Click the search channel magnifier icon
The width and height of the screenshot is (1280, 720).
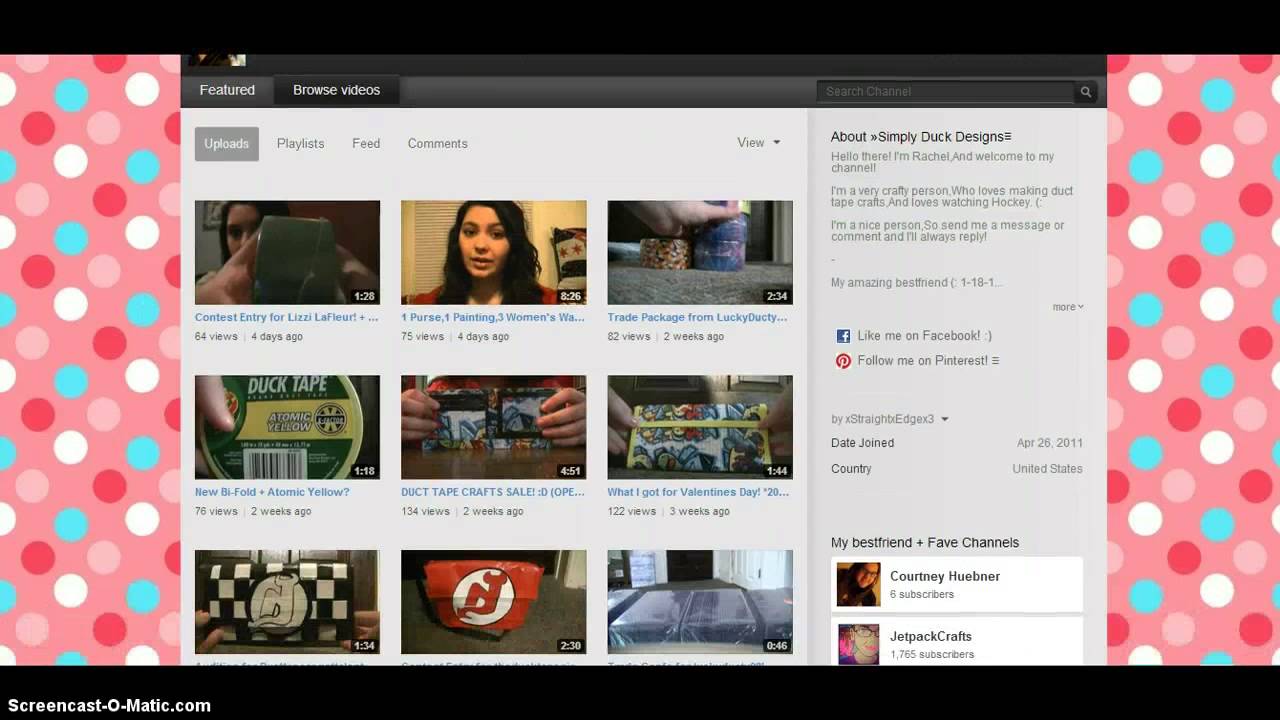pos(1085,91)
